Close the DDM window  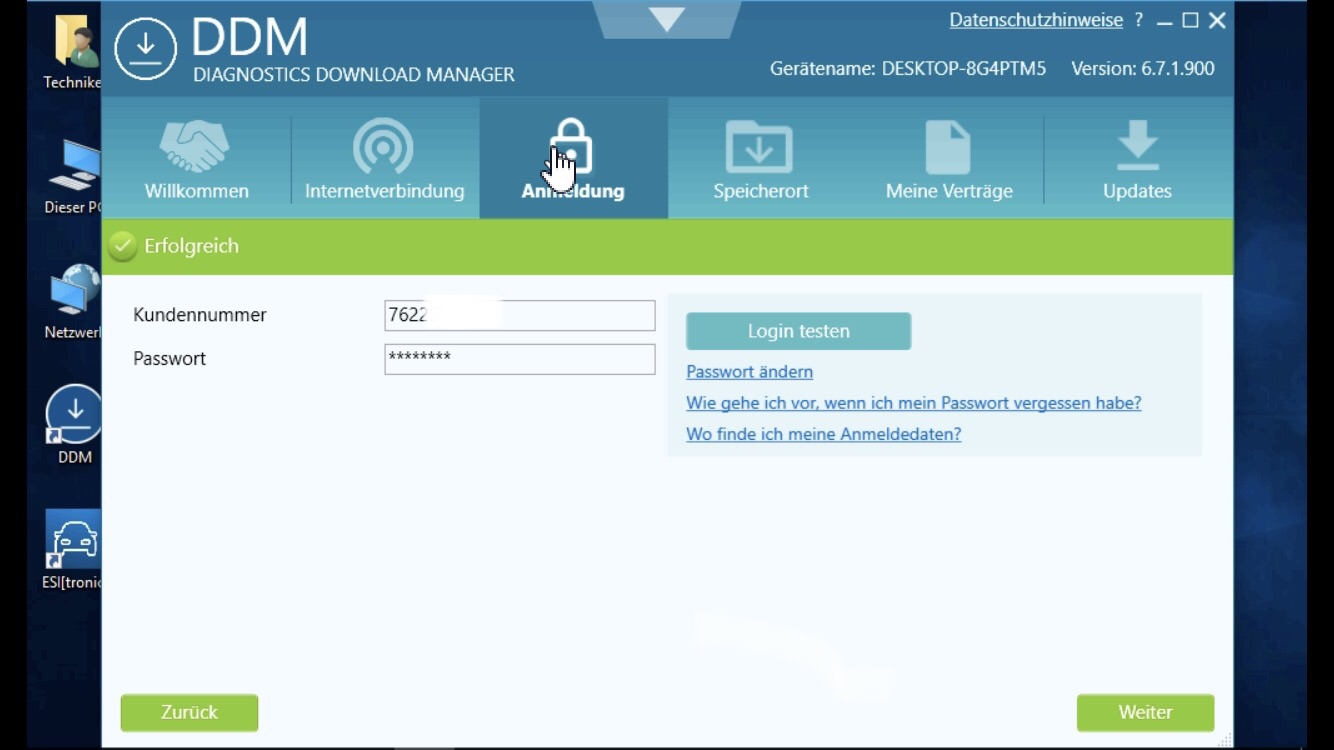1217,20
